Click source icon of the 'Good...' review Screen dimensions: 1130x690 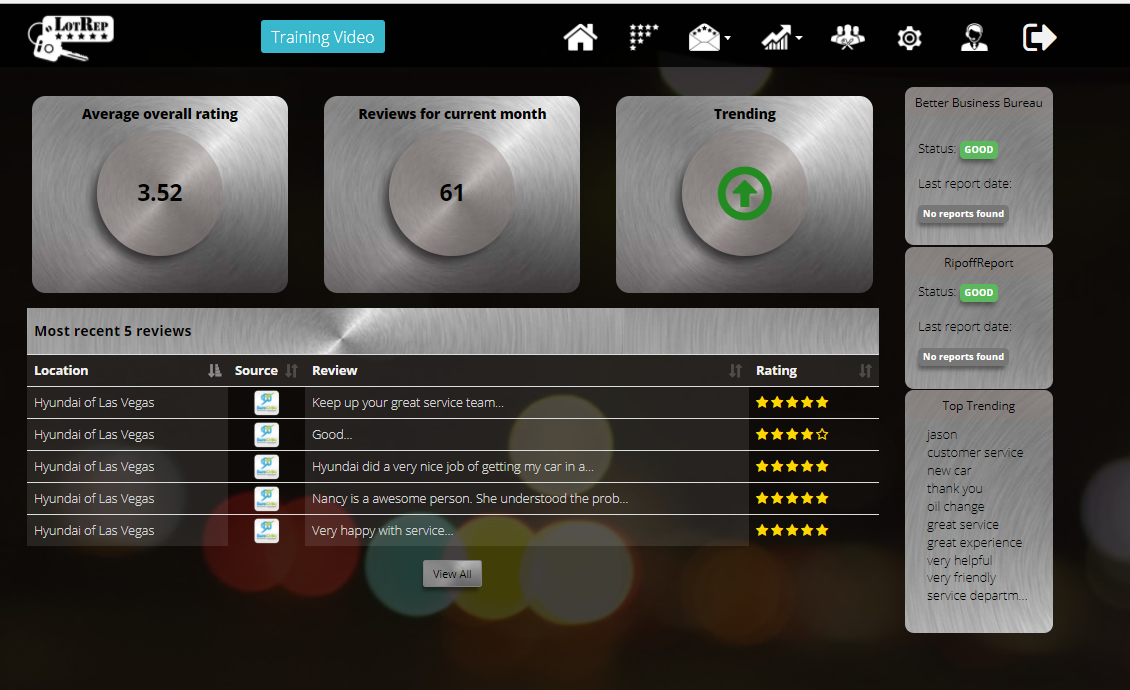pyautogui.click(x=266, y=435)
